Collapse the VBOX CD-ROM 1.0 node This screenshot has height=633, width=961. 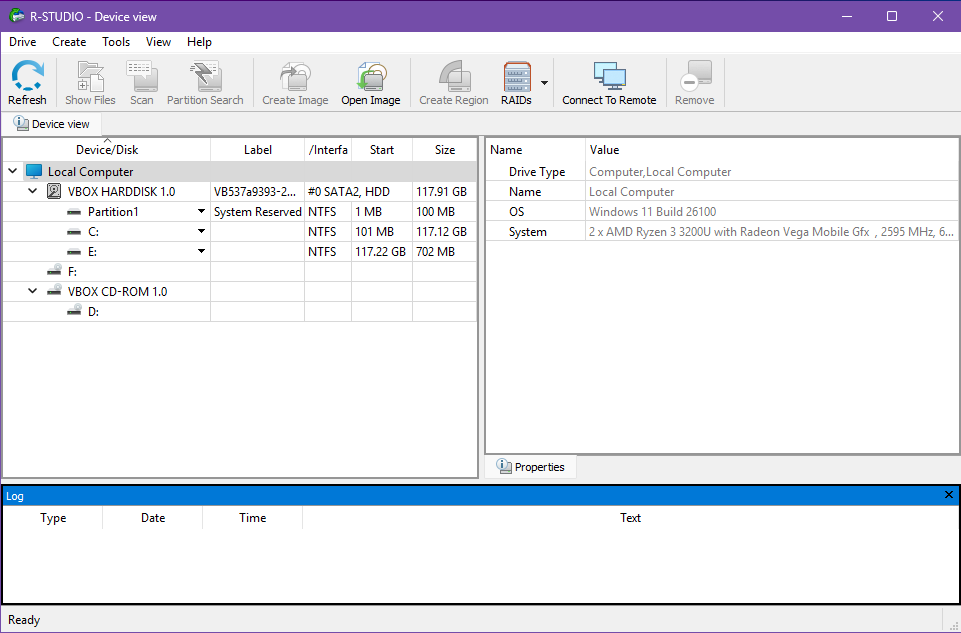tap(32, 291)
